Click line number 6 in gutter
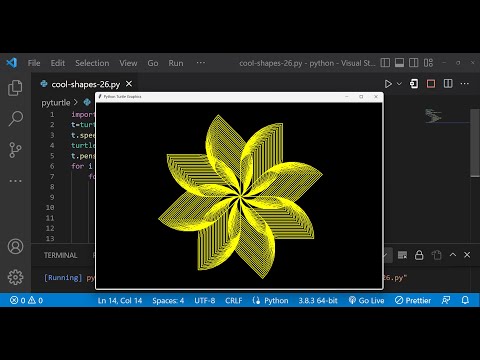Screen dimensions: 480x360 click(x=52, y=166)
